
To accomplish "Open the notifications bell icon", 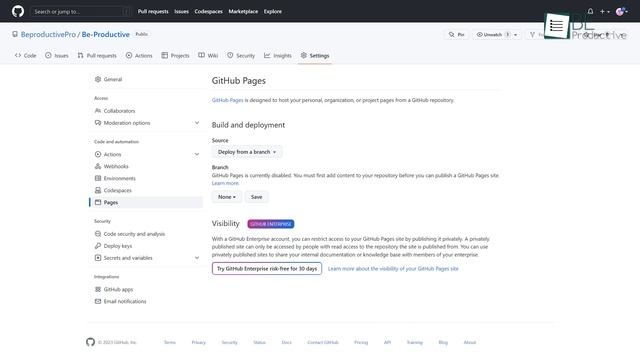I will (590, 11).
